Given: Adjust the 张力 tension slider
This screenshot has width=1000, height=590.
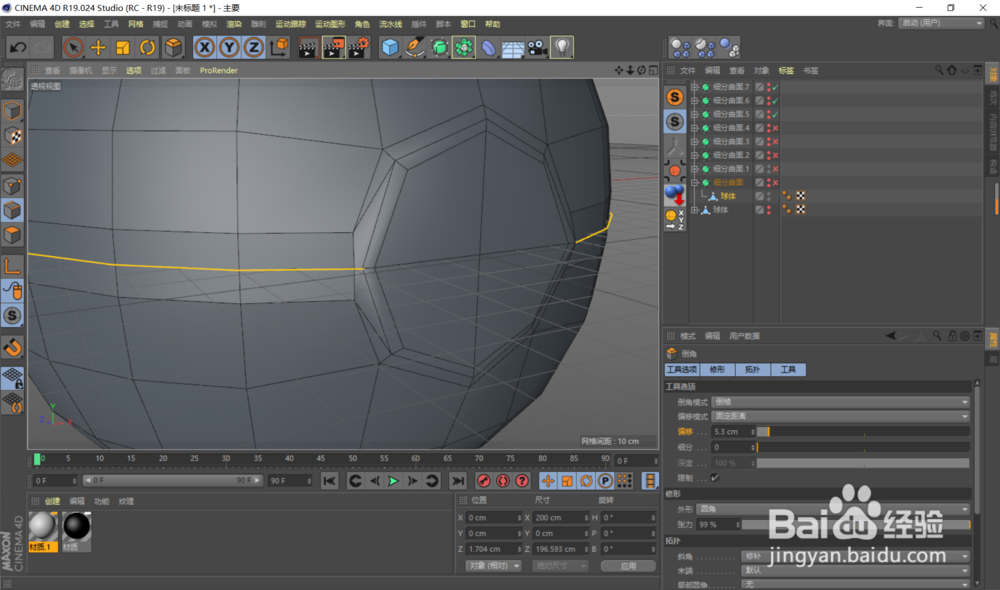Looking at the screenshot, I should (x=856, y=524).
